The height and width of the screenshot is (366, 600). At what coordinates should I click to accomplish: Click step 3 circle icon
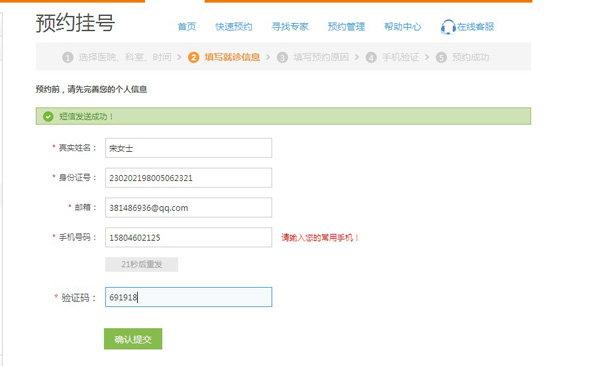282,57
